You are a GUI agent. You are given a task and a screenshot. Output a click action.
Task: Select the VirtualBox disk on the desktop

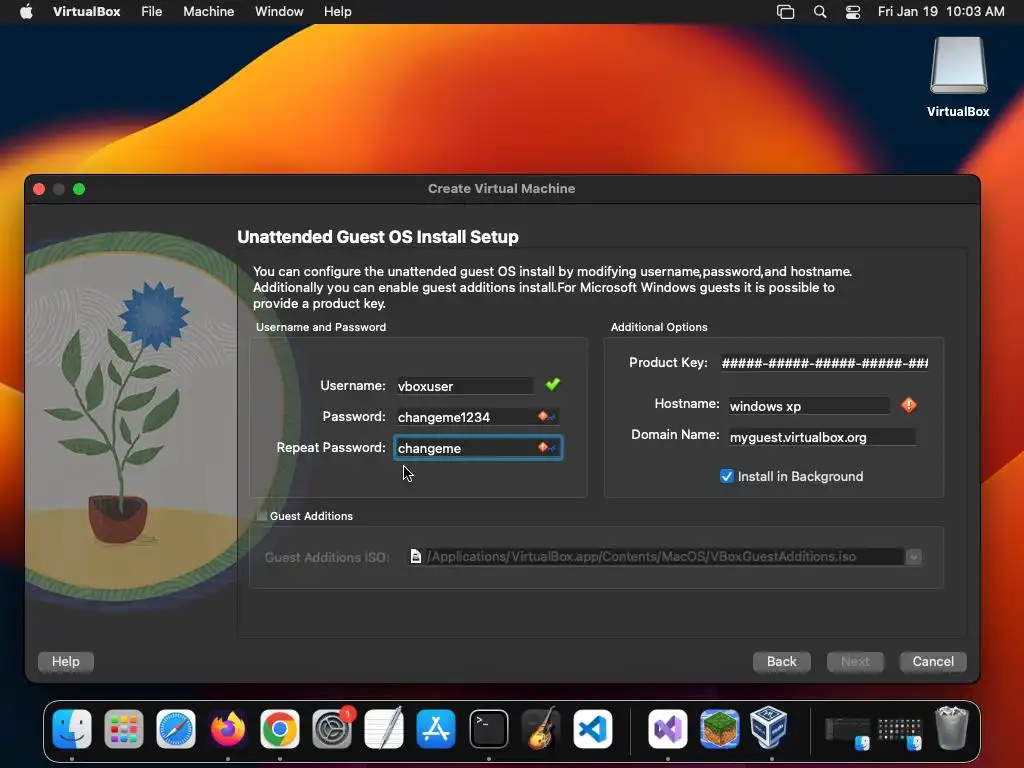(x=958, y=66)
